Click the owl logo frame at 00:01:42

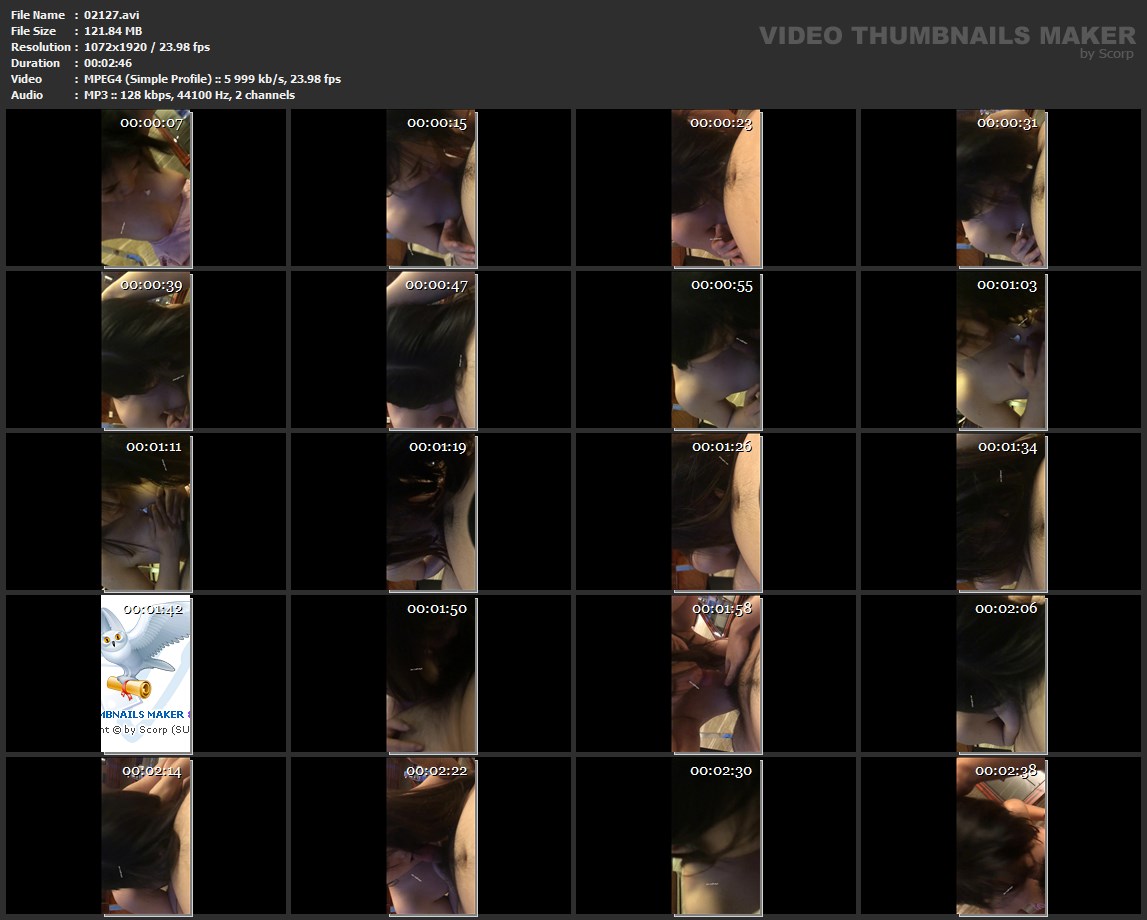point(146,674)
